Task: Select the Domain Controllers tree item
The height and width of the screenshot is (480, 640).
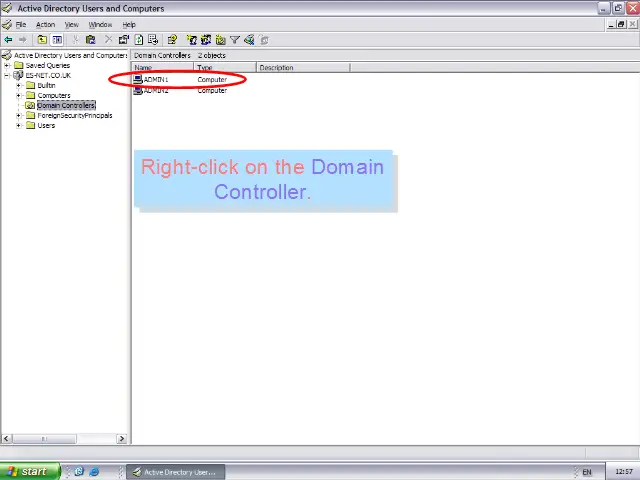Action: (66, 105)
